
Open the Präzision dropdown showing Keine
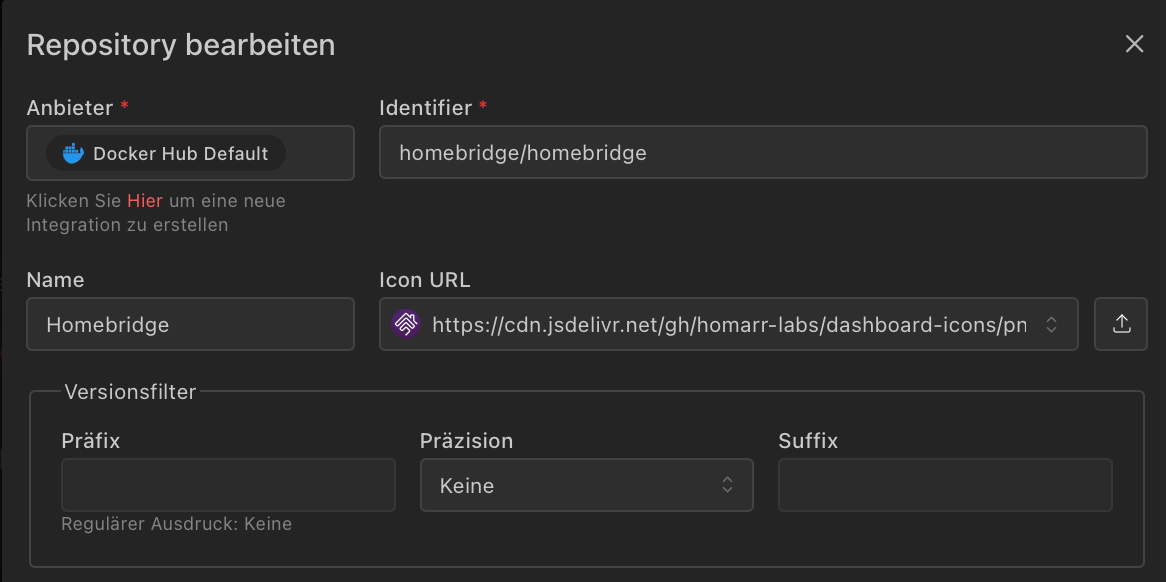tap(586, 486)
